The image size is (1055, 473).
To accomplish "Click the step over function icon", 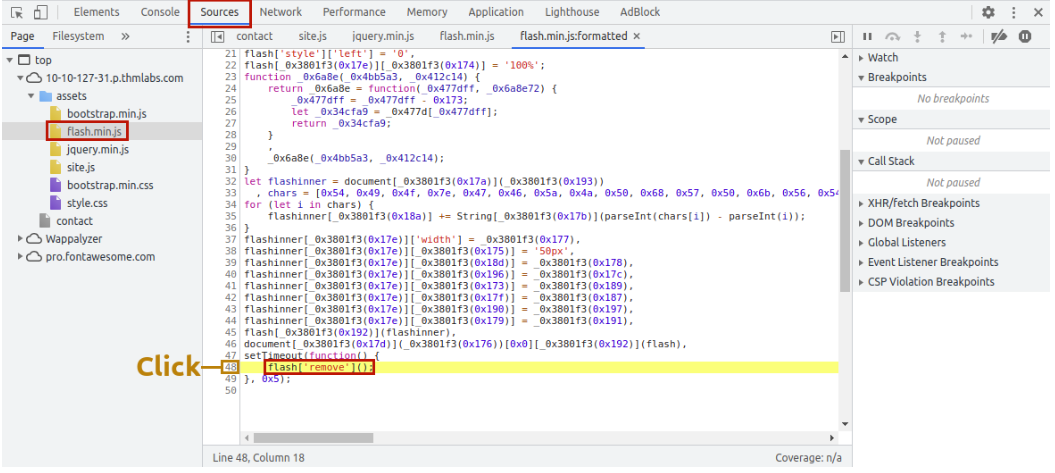I will [x=892, y=36].
